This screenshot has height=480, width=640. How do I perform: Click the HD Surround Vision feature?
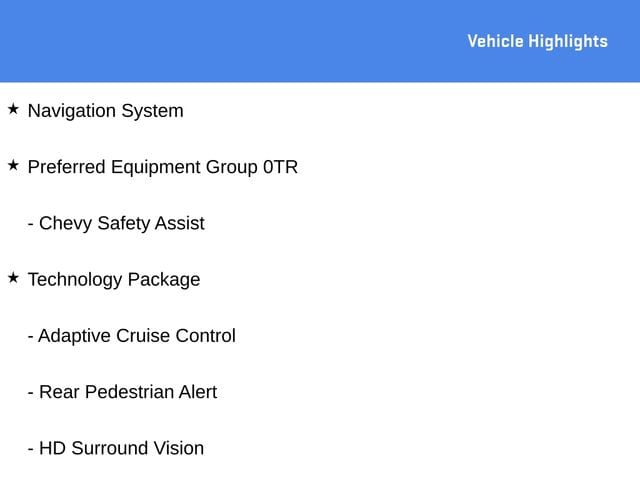click(x=122, y=448)
